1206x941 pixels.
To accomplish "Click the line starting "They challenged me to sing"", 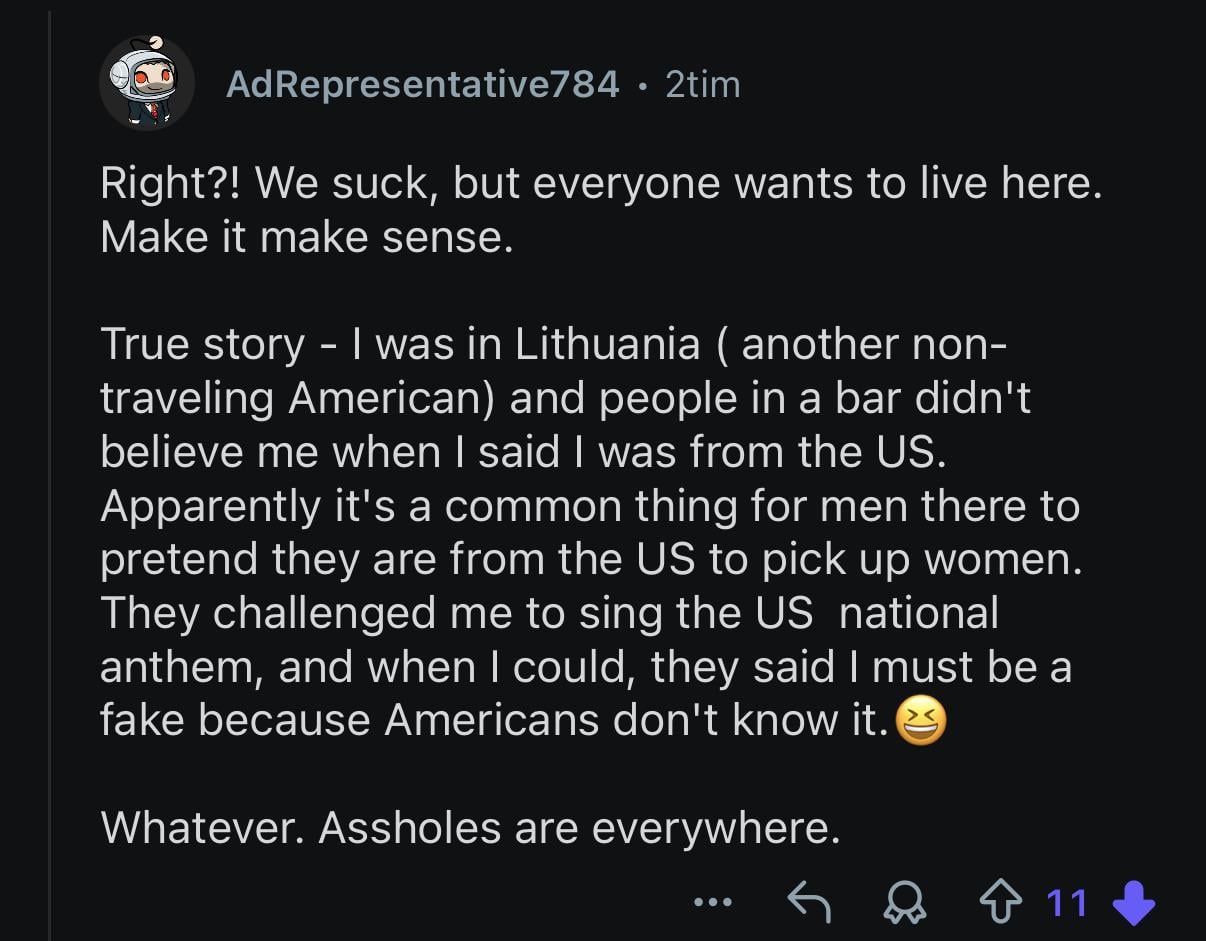I will pyautogui.click(x=549, y=613).
